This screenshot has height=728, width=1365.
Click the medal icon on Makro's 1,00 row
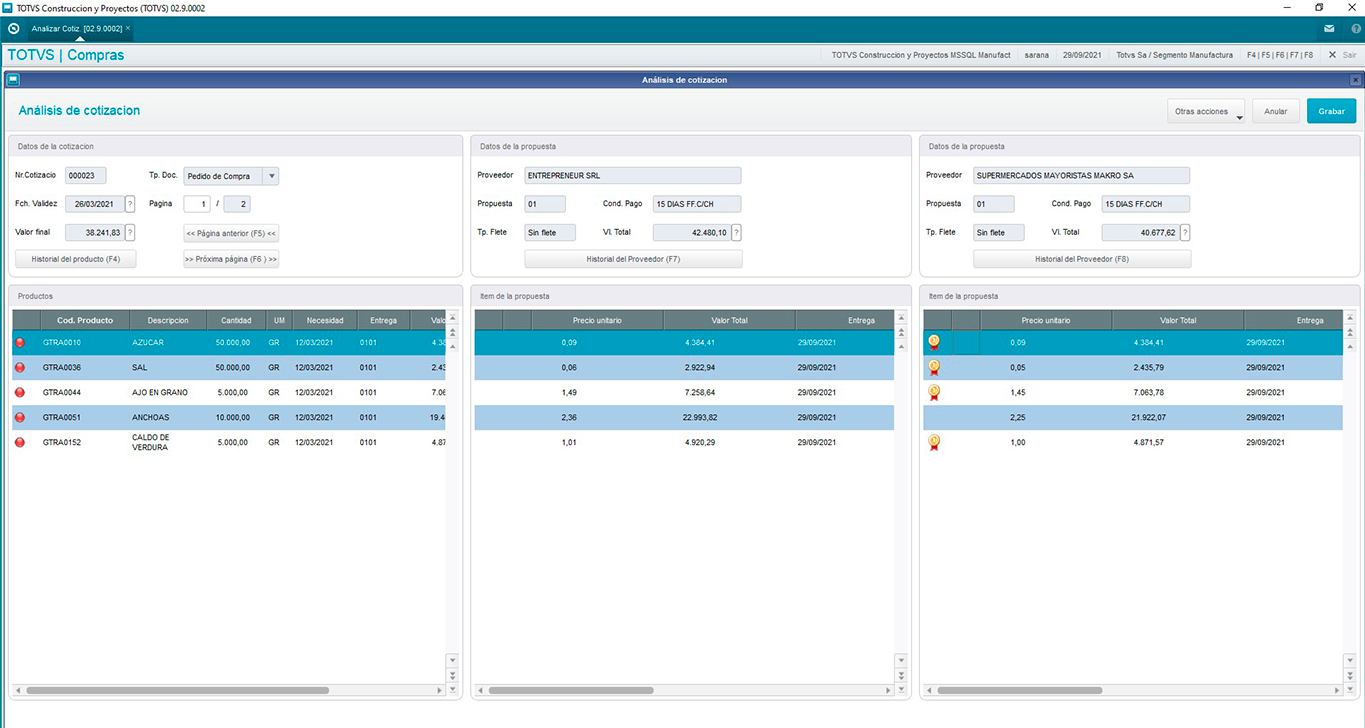point(934,442)
